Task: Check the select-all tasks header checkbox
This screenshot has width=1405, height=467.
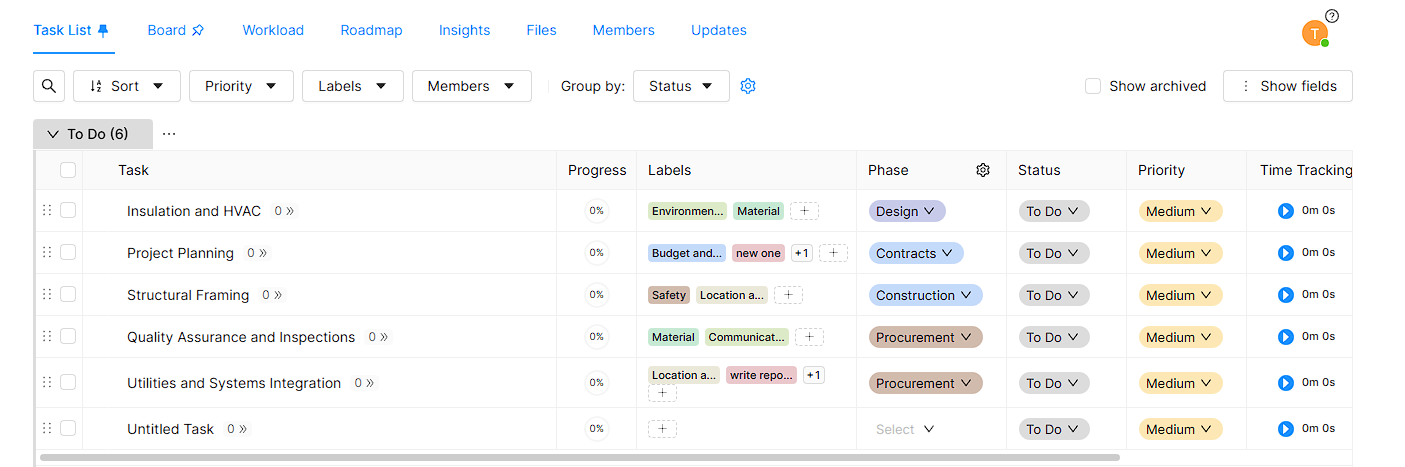Action: pos(68,170)
